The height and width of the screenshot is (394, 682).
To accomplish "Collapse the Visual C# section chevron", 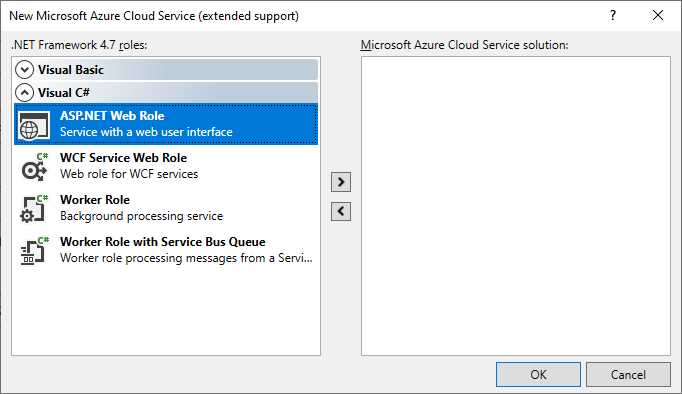I will pyautogui.click(x=24, y=92).
